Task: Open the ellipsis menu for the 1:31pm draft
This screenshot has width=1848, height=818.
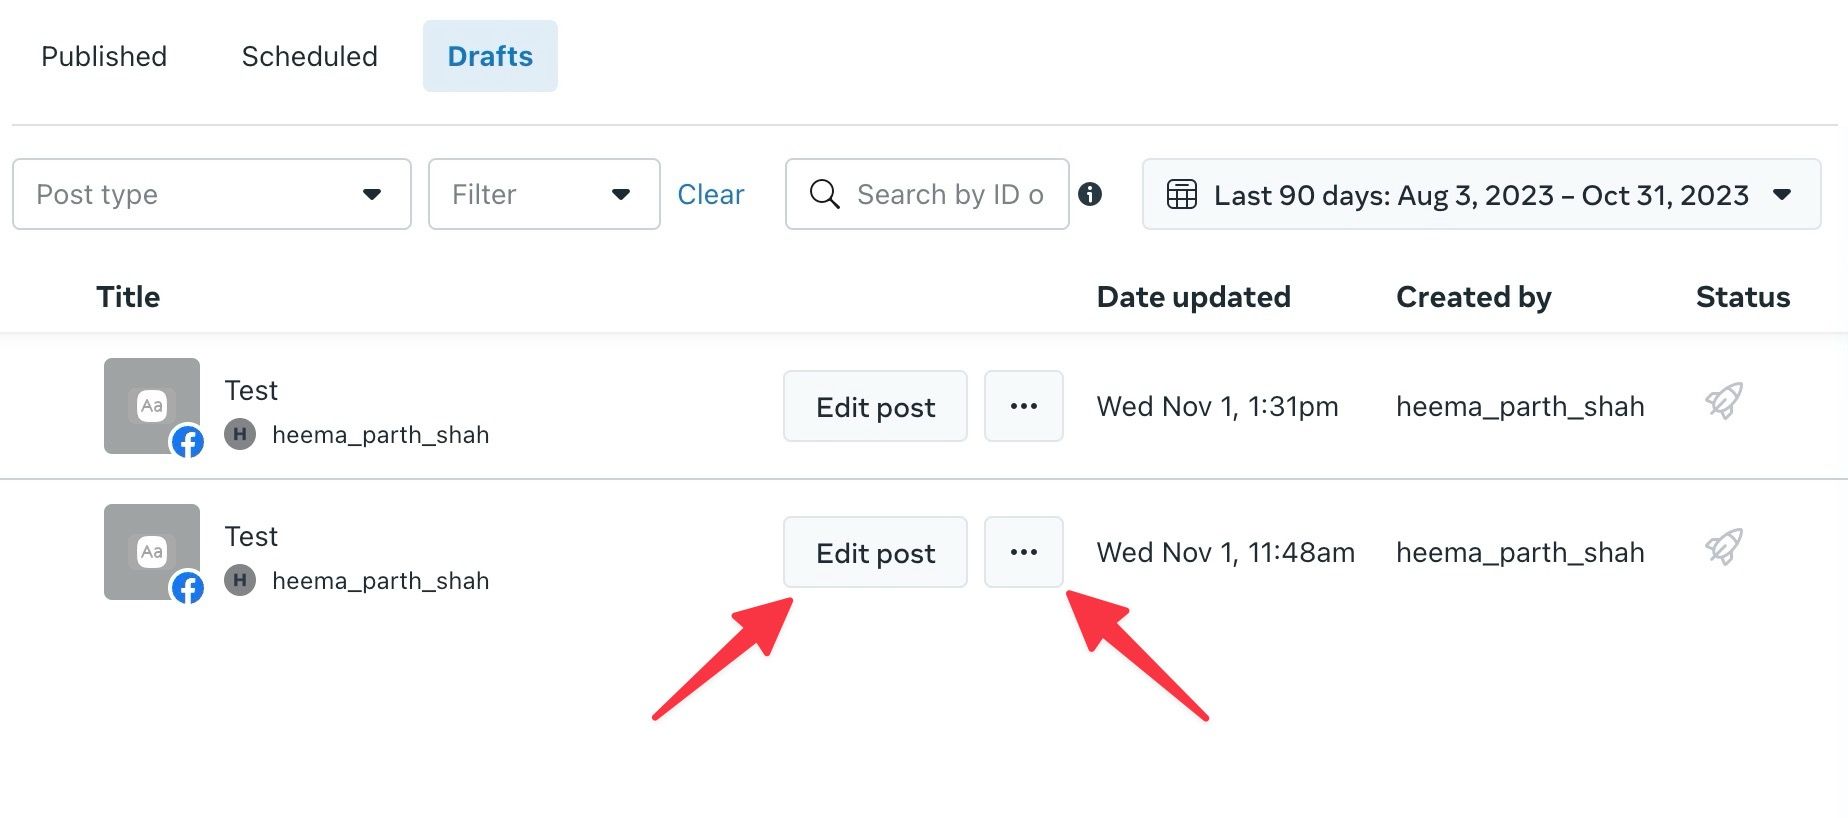Action: [x=1023, y=406]
